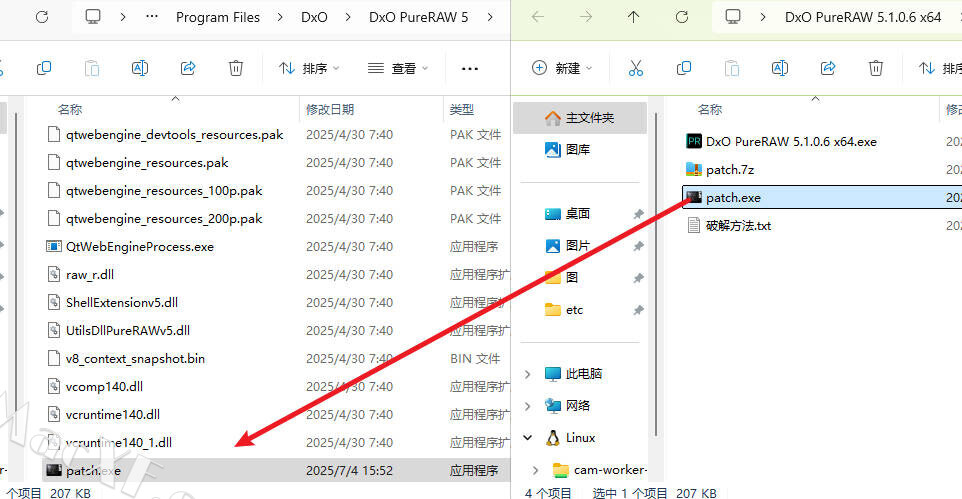Click Forward arrow in right Explorer window

click(586, 17)
